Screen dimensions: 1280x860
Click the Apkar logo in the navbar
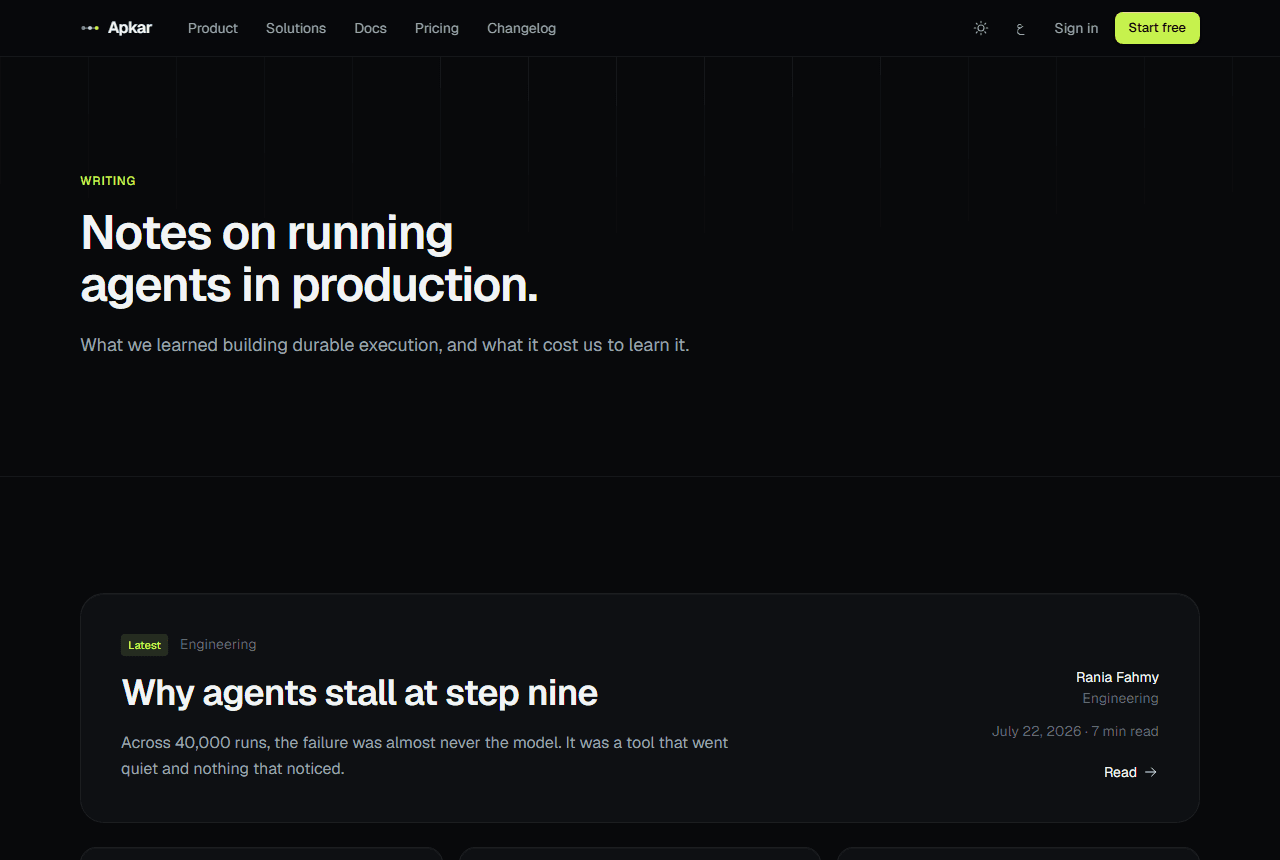pos(116,28)
